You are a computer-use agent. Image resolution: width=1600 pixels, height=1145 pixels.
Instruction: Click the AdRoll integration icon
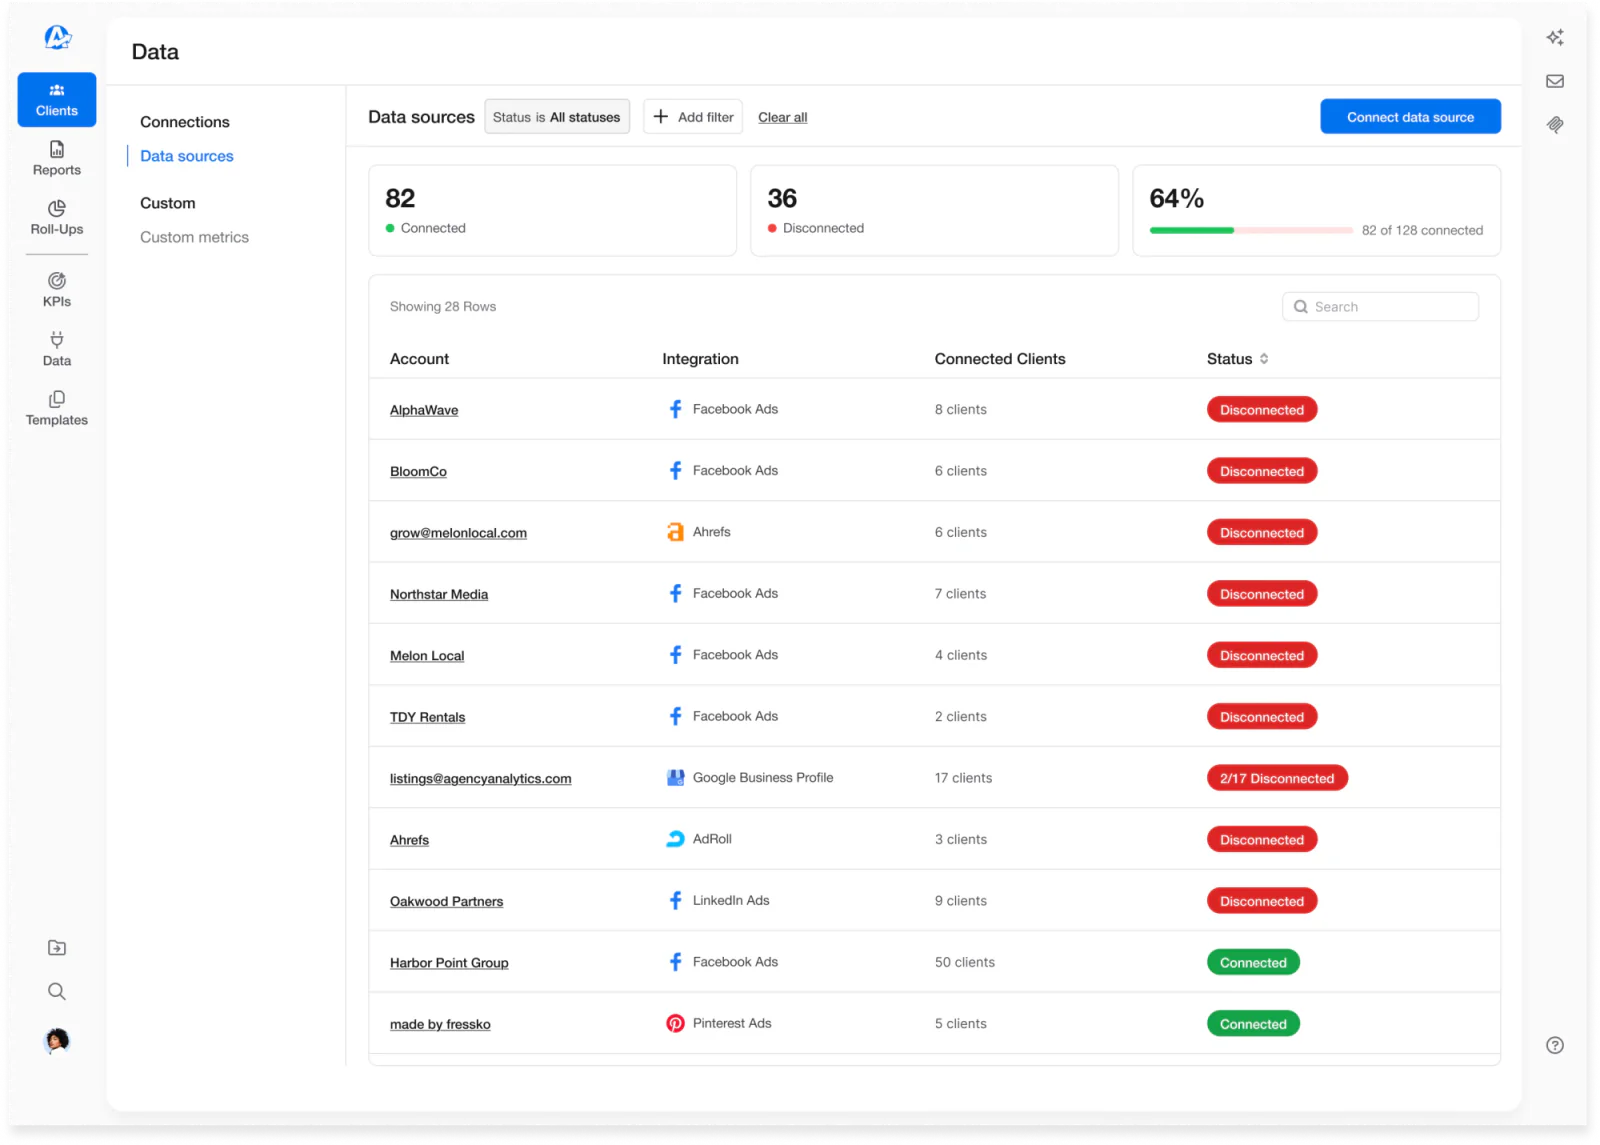676,839
